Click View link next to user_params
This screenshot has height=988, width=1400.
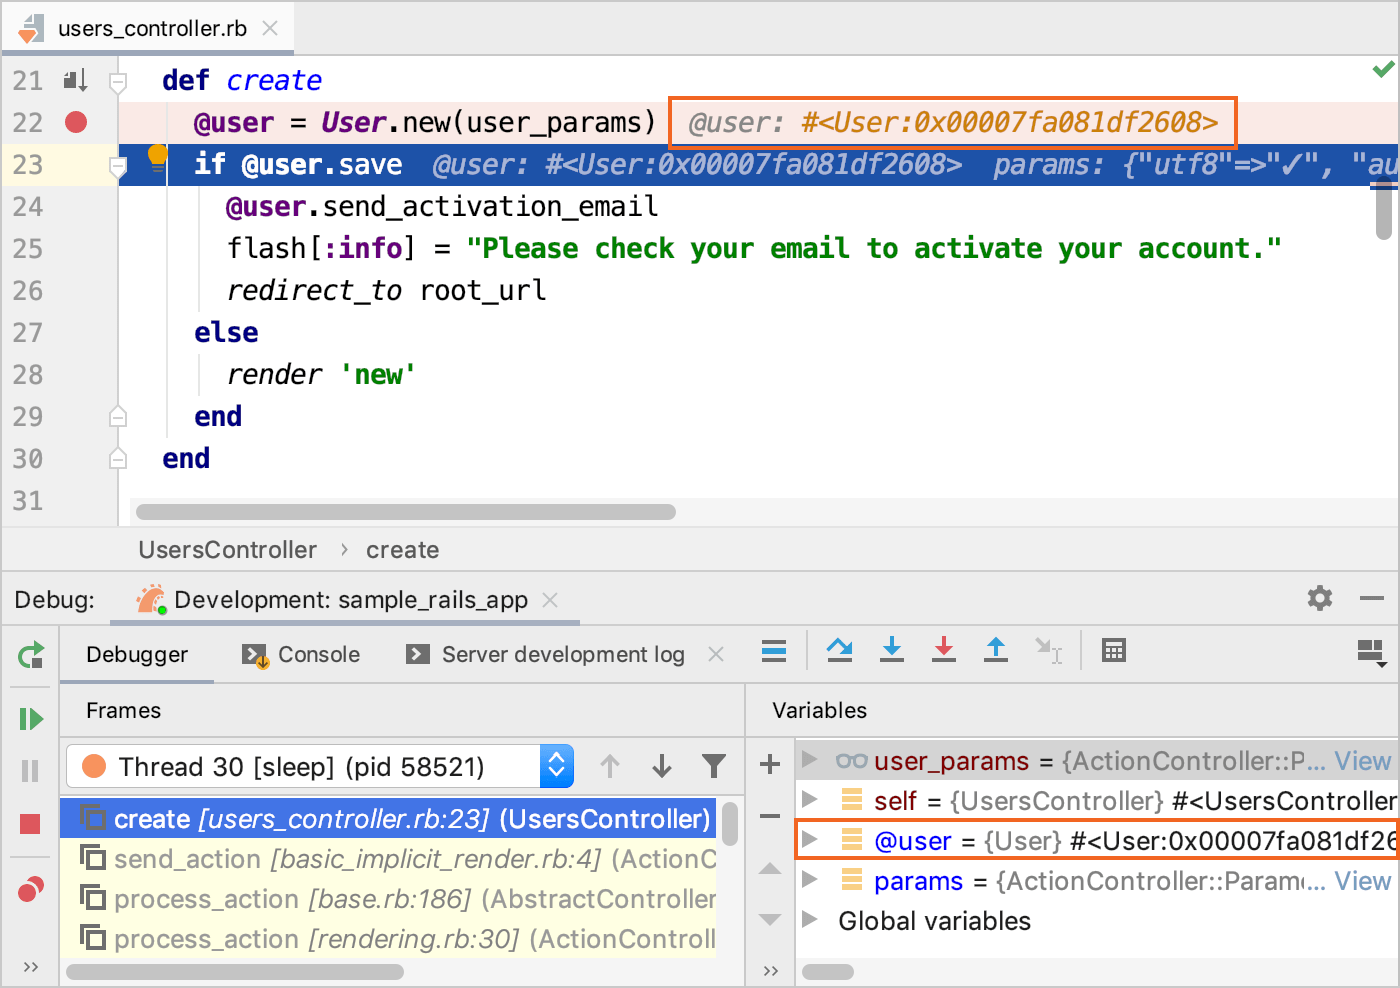coord(1362,761)
